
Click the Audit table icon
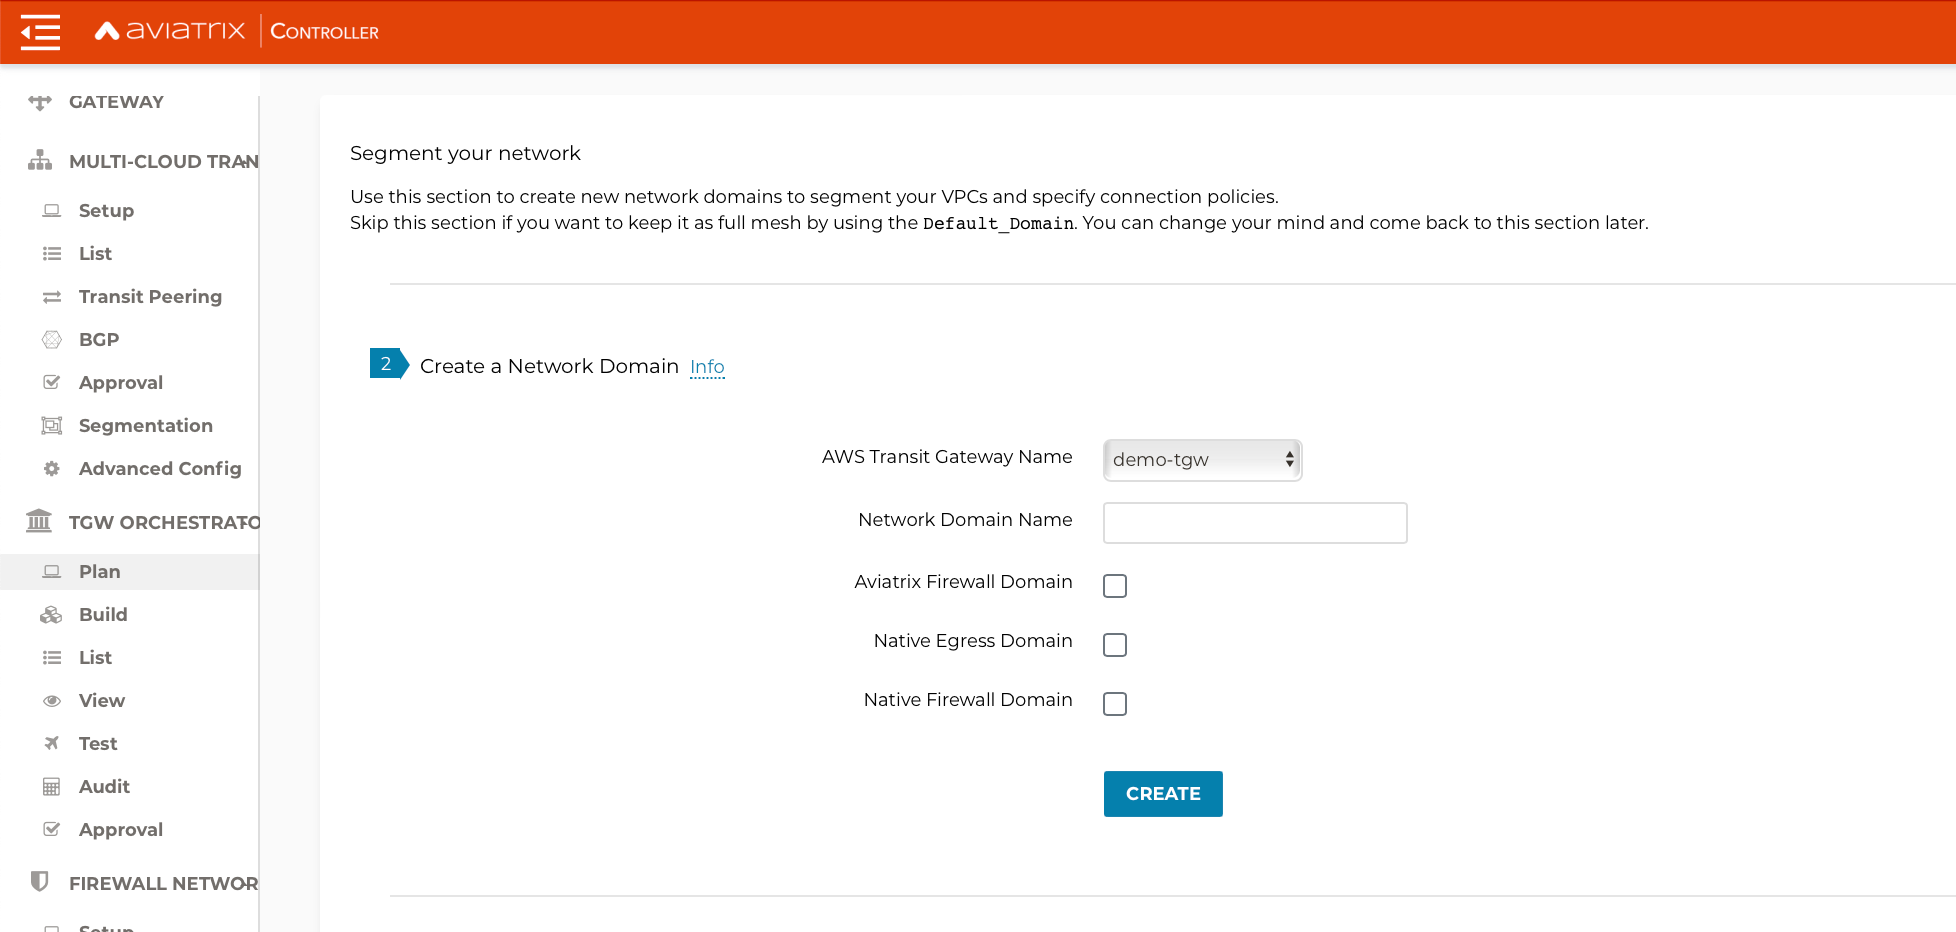pyautogui.click(x=52, y=787)
